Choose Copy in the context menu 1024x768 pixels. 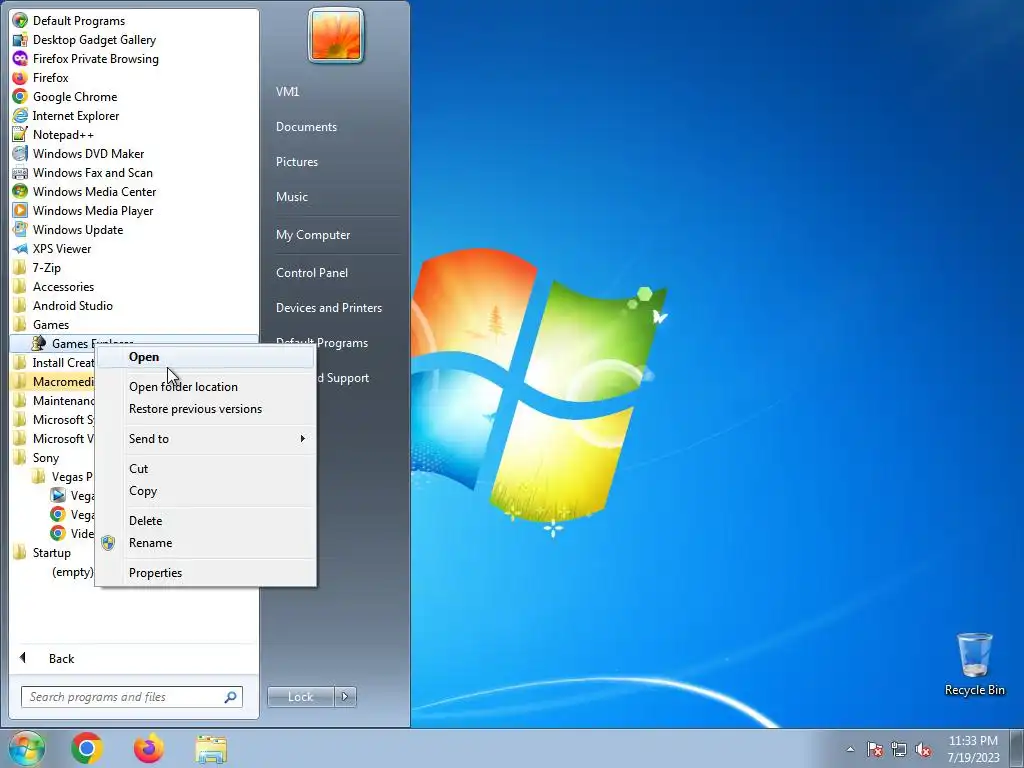coord(206,491)
